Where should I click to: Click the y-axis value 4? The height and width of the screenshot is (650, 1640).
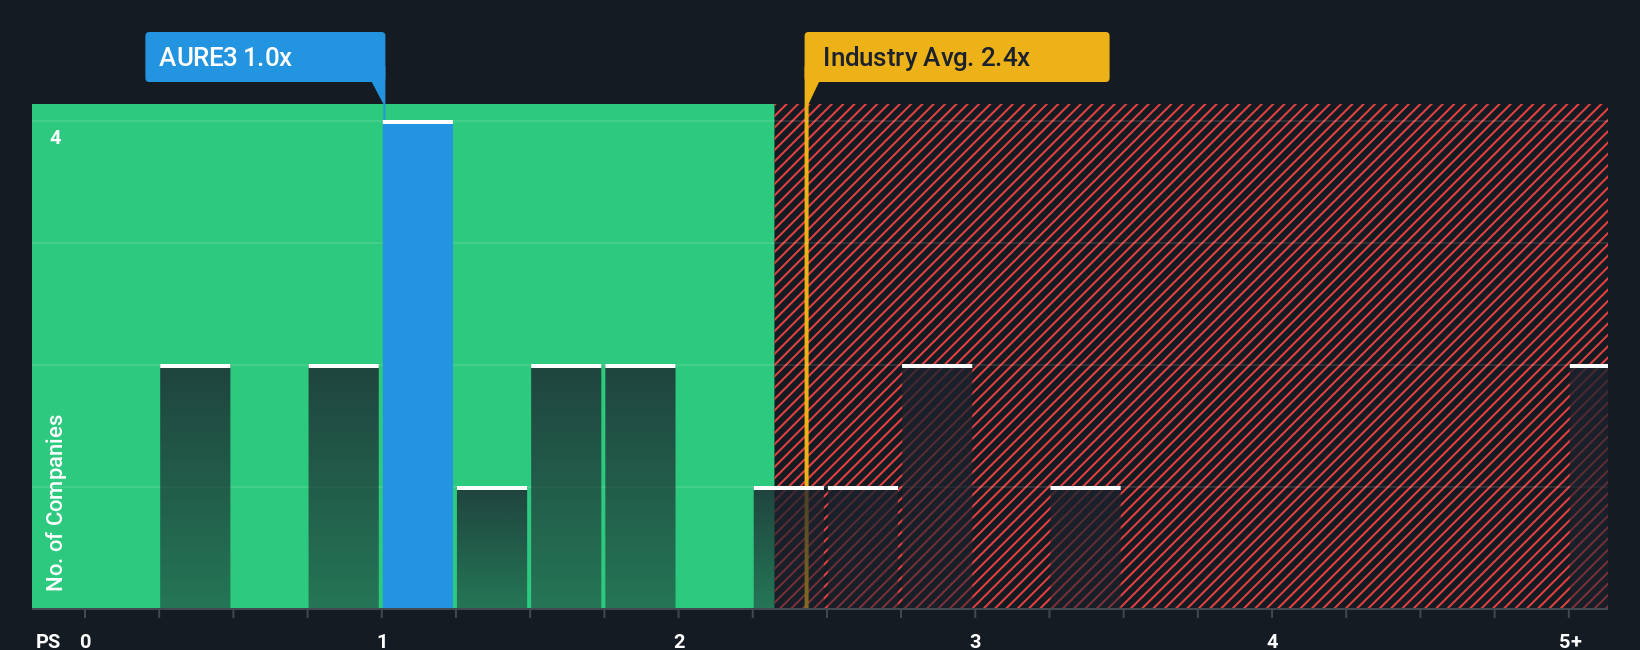(56, 137)
